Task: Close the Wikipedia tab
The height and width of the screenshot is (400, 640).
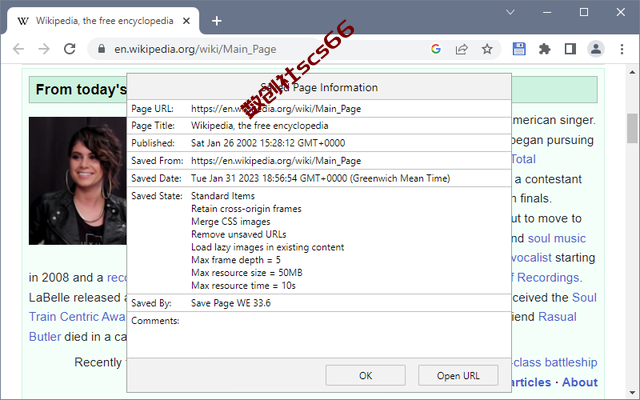Action: (x=186, y=21)
